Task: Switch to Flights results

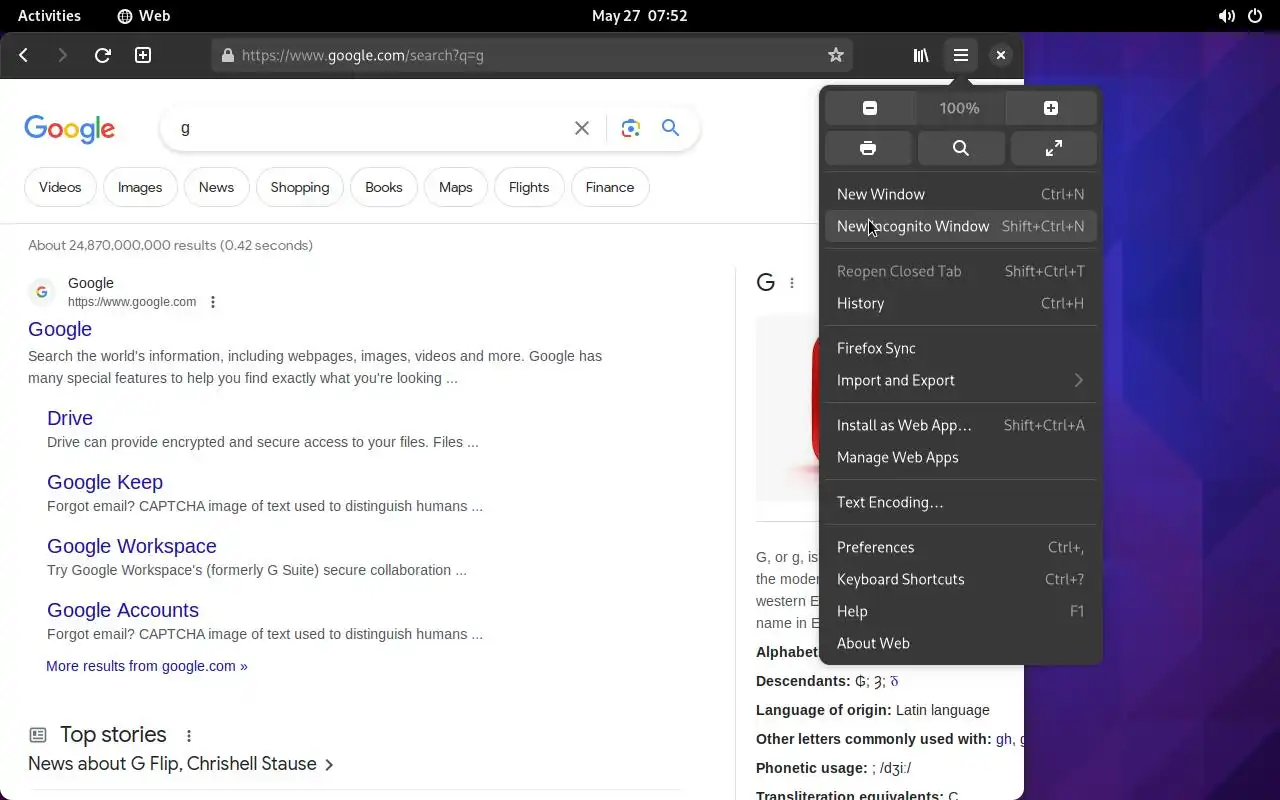Action: (x=529, y=187)
